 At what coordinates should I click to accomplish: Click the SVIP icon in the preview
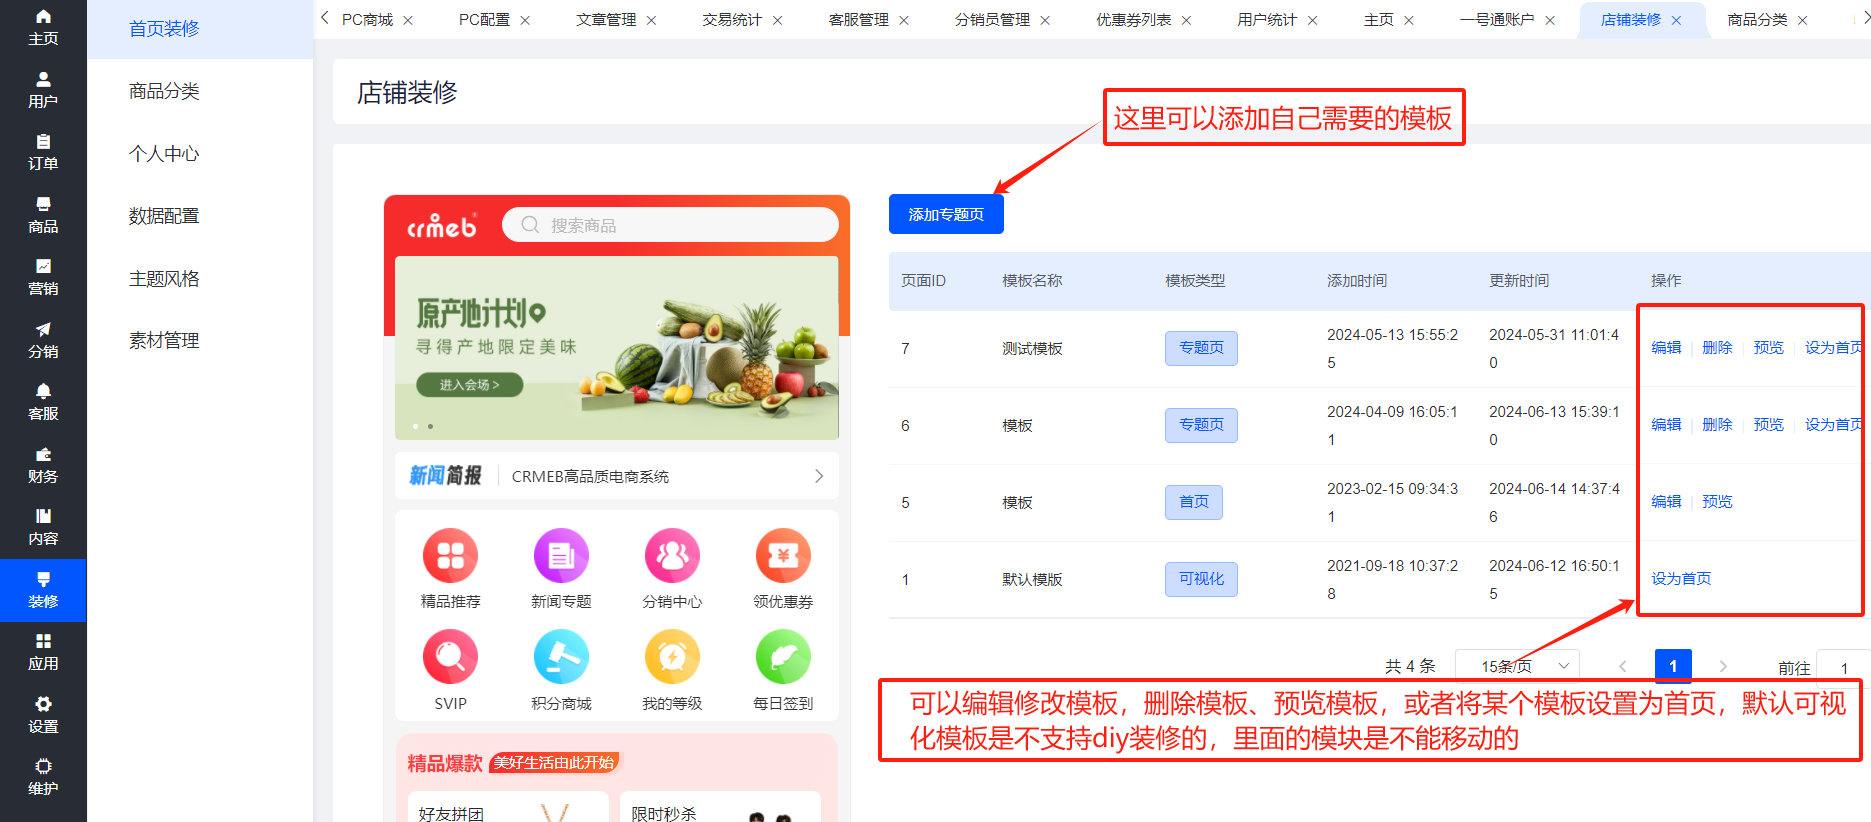click(x=450, y=657)
